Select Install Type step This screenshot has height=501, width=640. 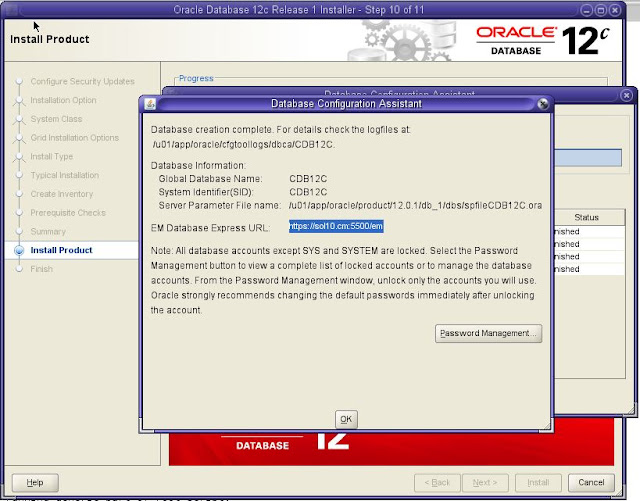51,156
